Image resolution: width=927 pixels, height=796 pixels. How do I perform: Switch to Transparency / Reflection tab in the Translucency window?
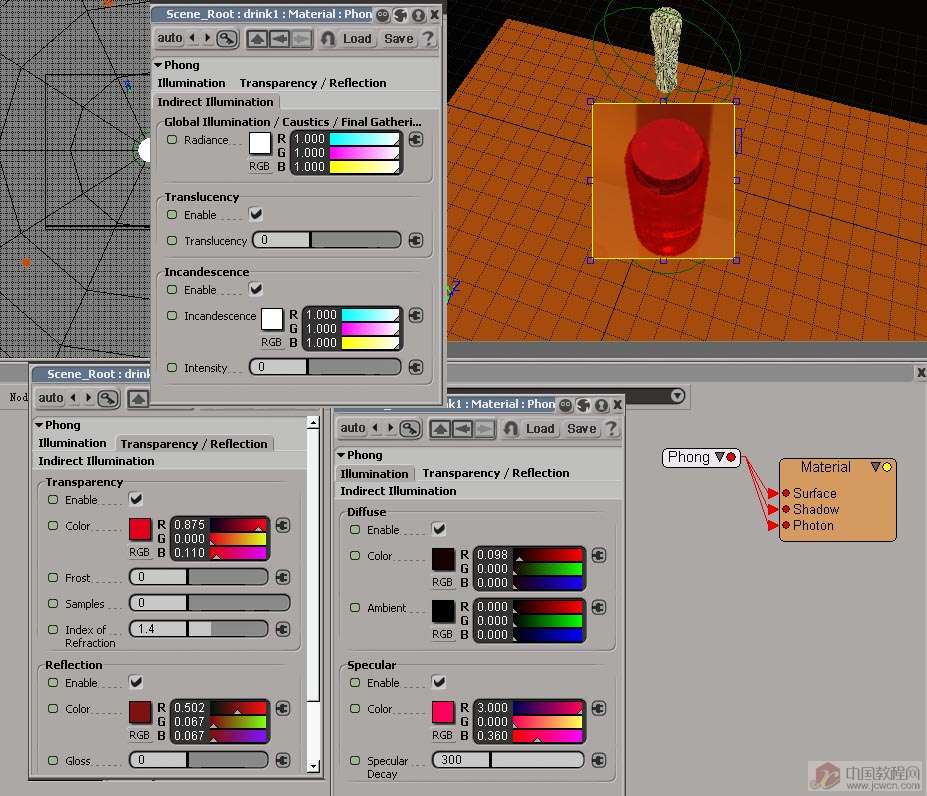click(x=313, y=83)
